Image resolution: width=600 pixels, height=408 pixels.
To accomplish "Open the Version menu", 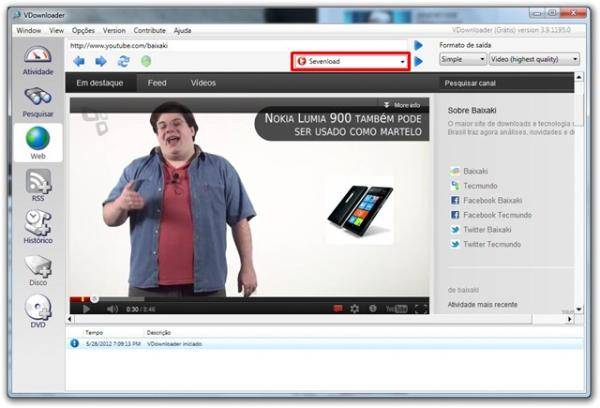I will tap(114, 30).
